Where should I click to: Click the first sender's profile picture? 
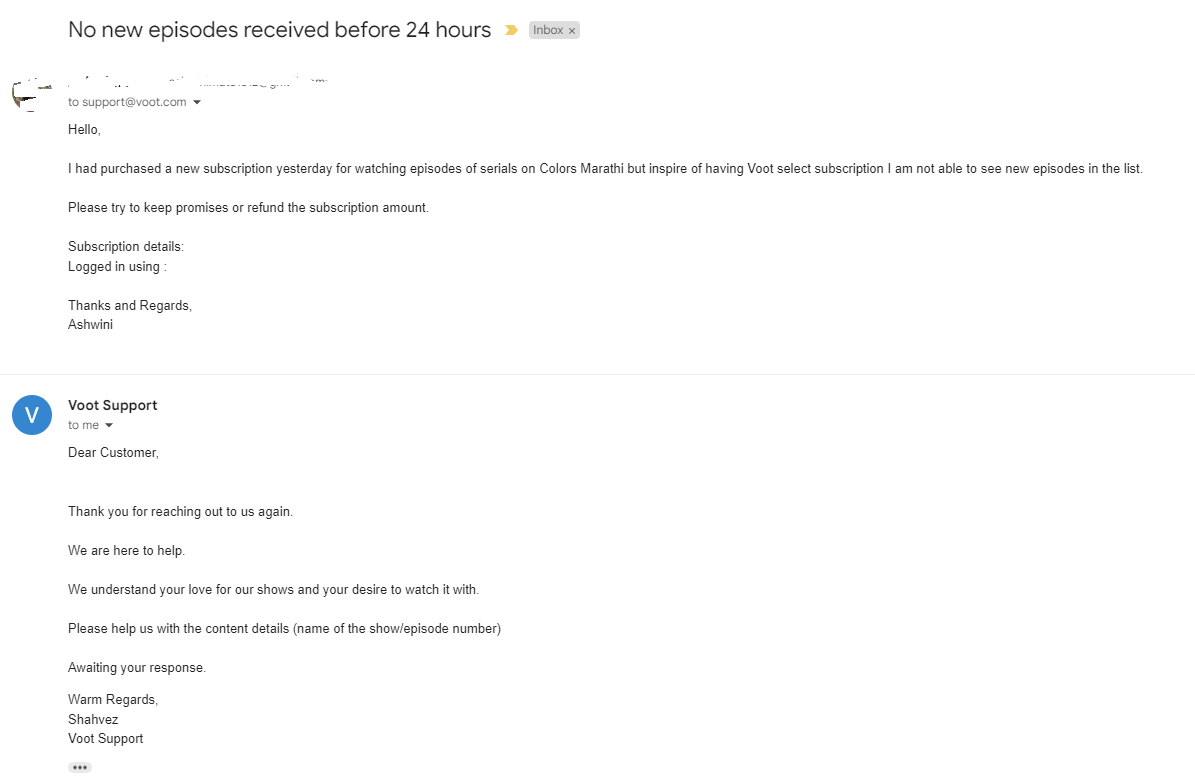click(31, 94)
